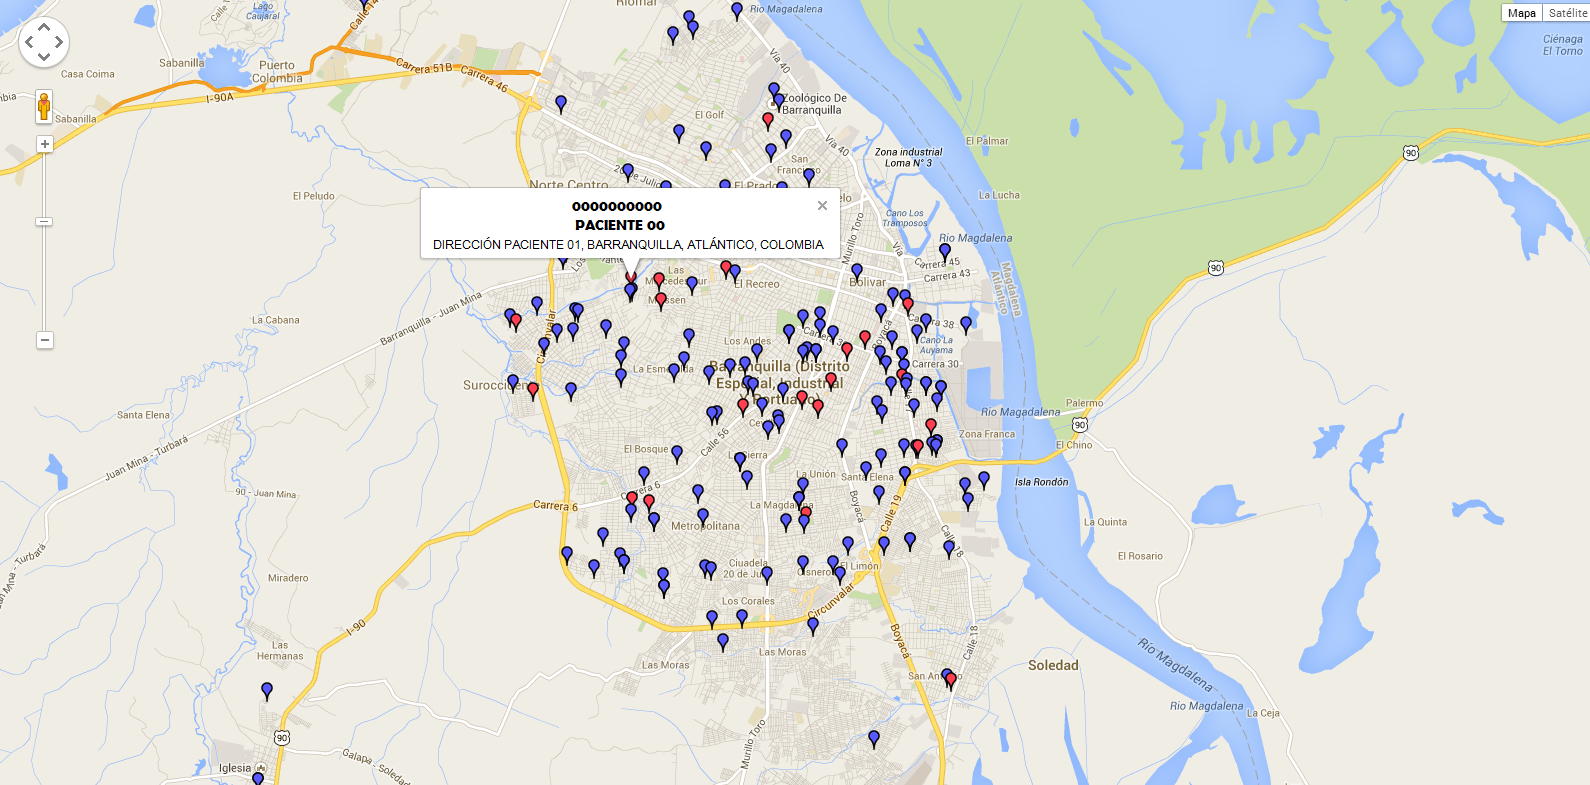Click the patient address text in popup
Image resolution: width=1590 pixels, height=785 pixels.
[x=628, y=245]
